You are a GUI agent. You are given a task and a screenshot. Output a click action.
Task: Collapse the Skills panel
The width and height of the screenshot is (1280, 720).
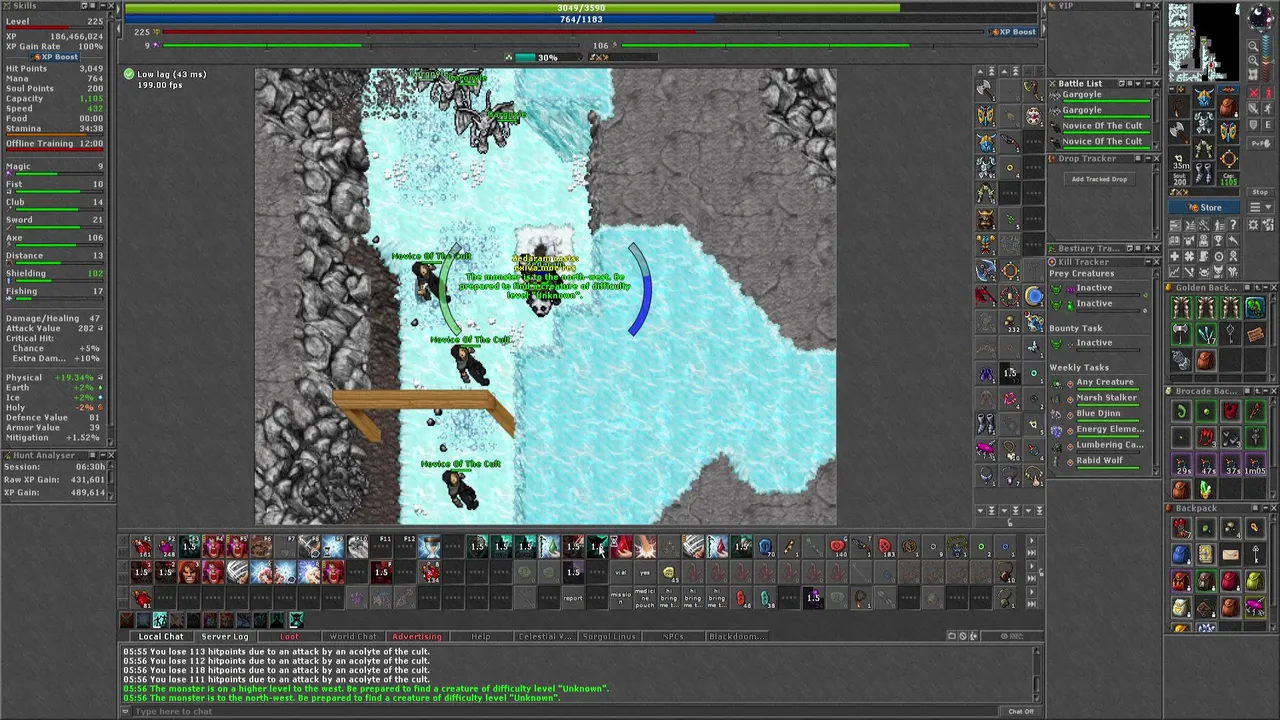click(x=103, y=6)
